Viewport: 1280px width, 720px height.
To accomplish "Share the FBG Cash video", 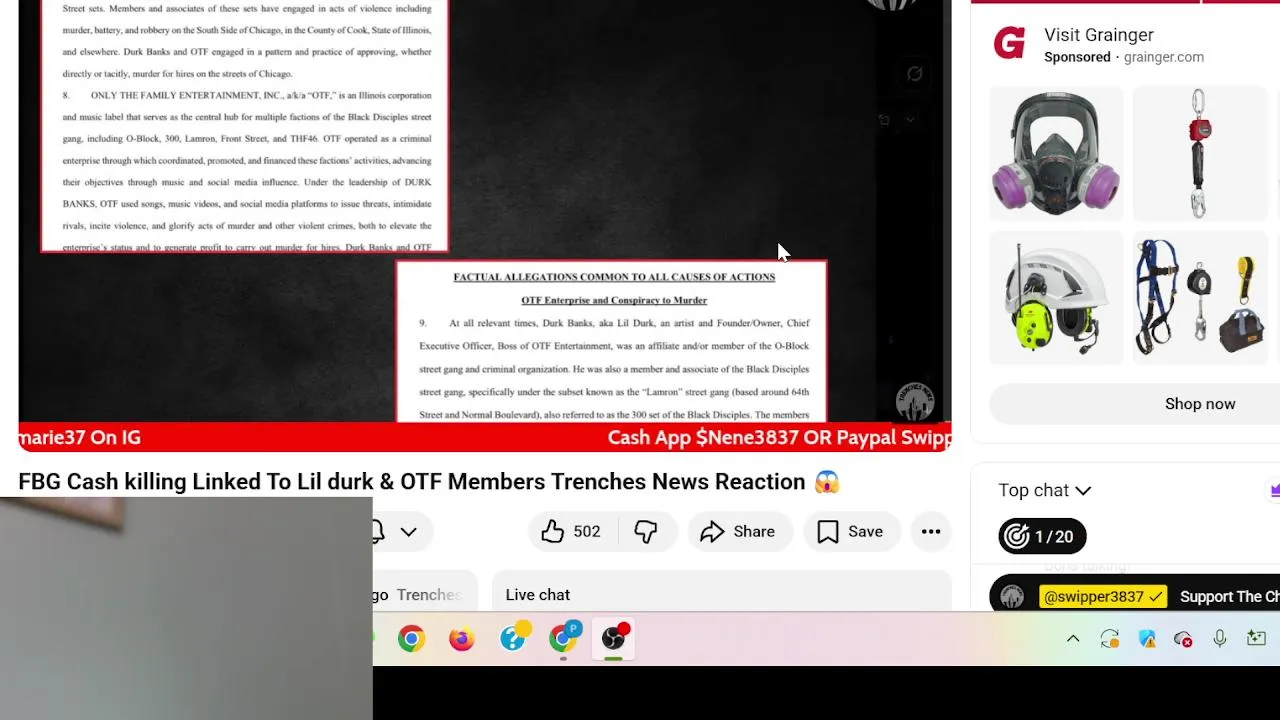I will coord(739,532).
